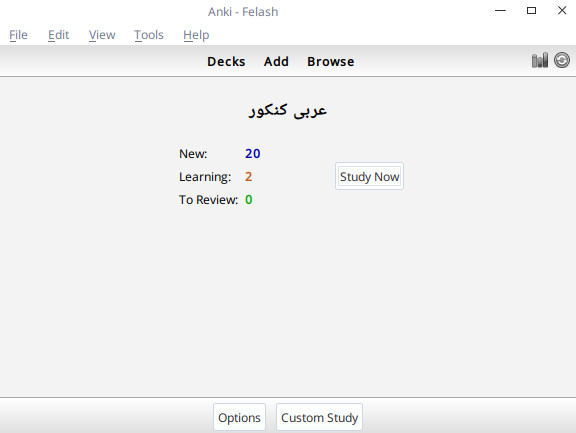Open the card Browse window
The image size is (576, 433).
point(331,61)
